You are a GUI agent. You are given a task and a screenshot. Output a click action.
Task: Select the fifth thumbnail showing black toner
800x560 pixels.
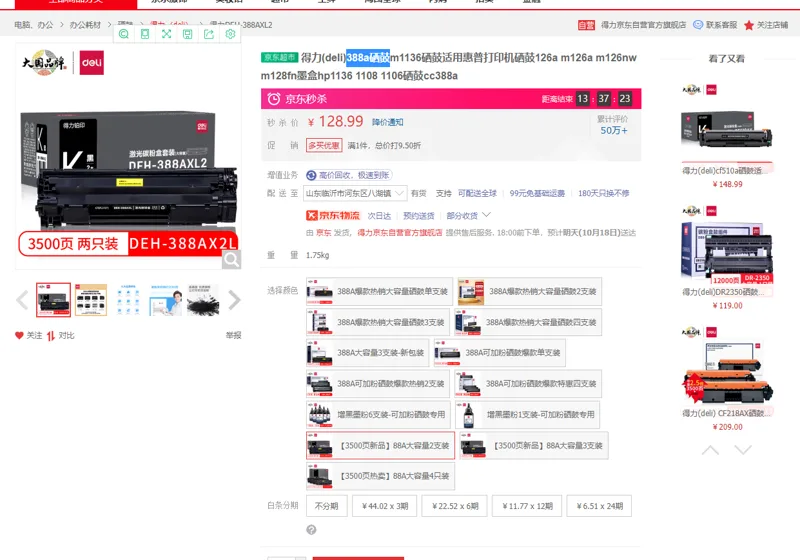point(203,300)
